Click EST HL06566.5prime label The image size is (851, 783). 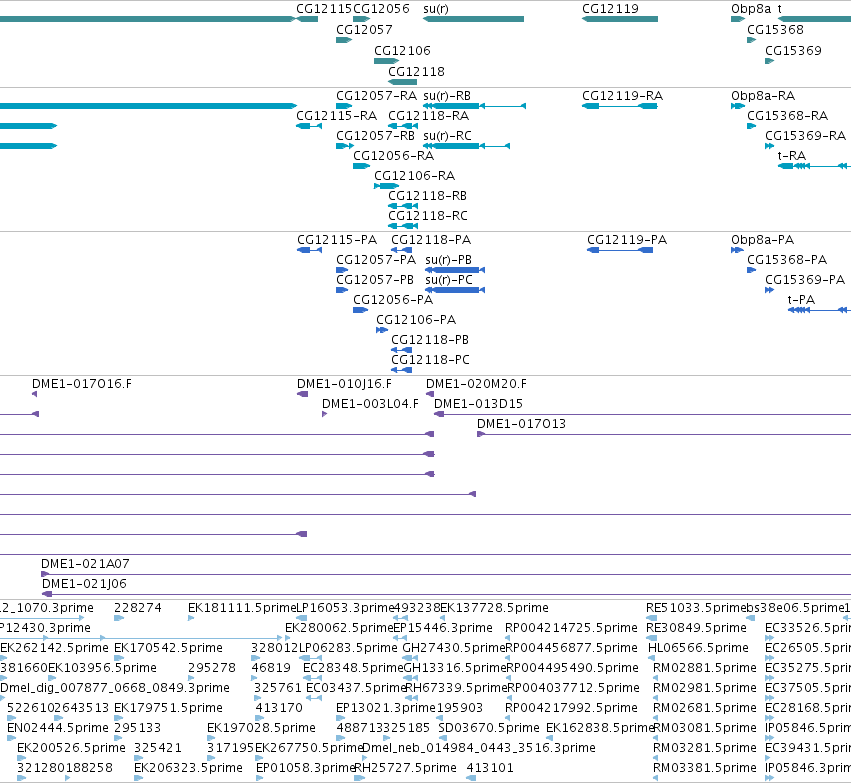point(698,649)
